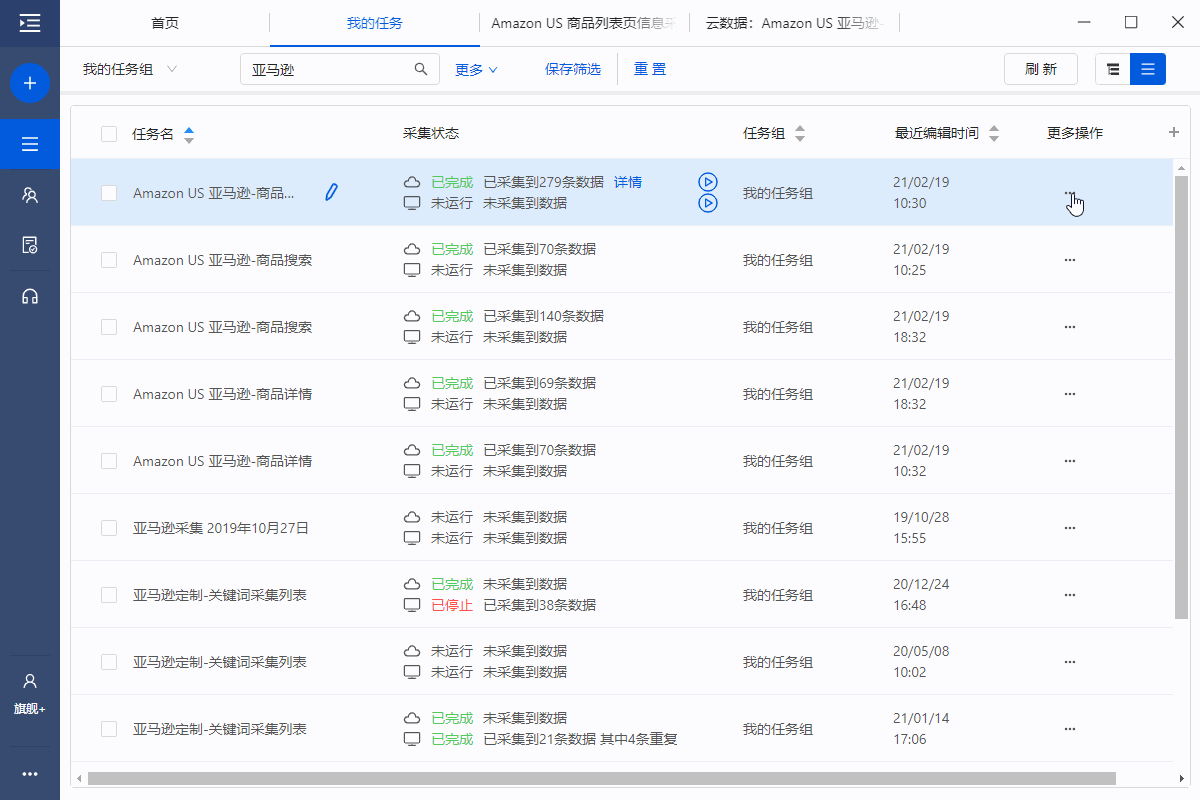Image resolution: width=1200 pixels, height=800 pixels.
Task: Open more actions for 亚马逊采集 2019年10月27日
Action: coord(1070,528)
